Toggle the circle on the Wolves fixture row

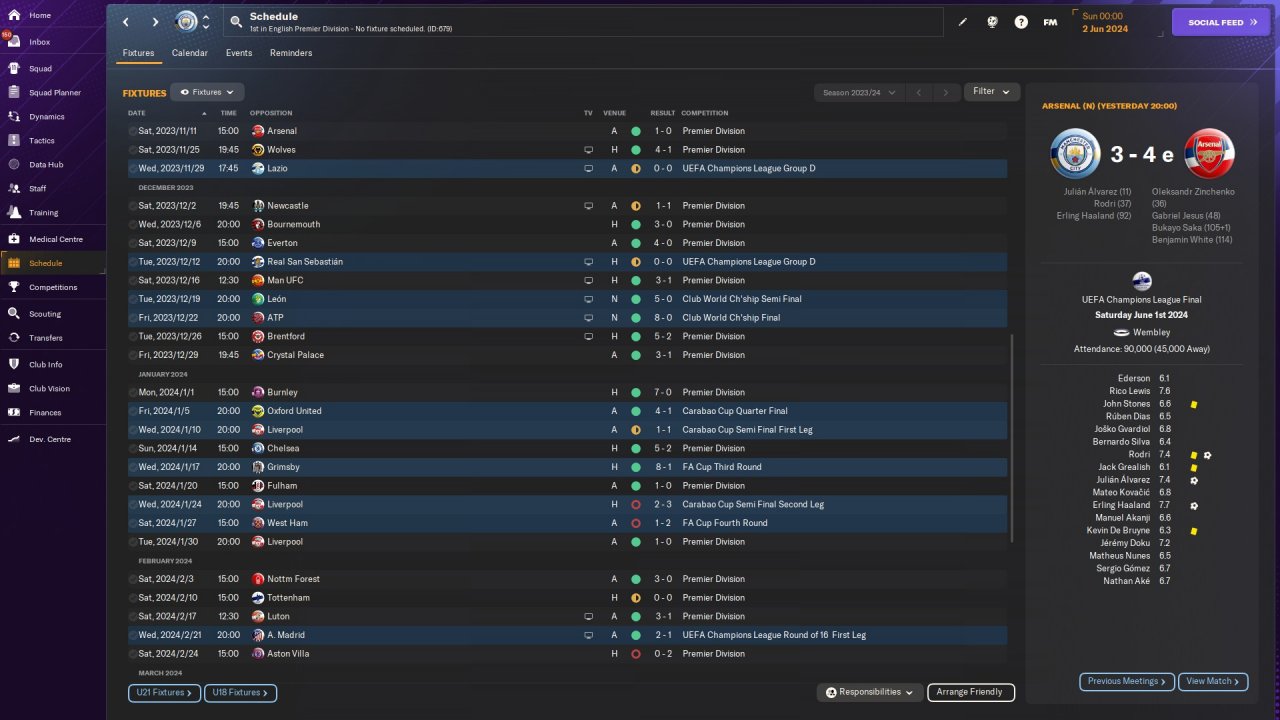[x=133, y=150]
